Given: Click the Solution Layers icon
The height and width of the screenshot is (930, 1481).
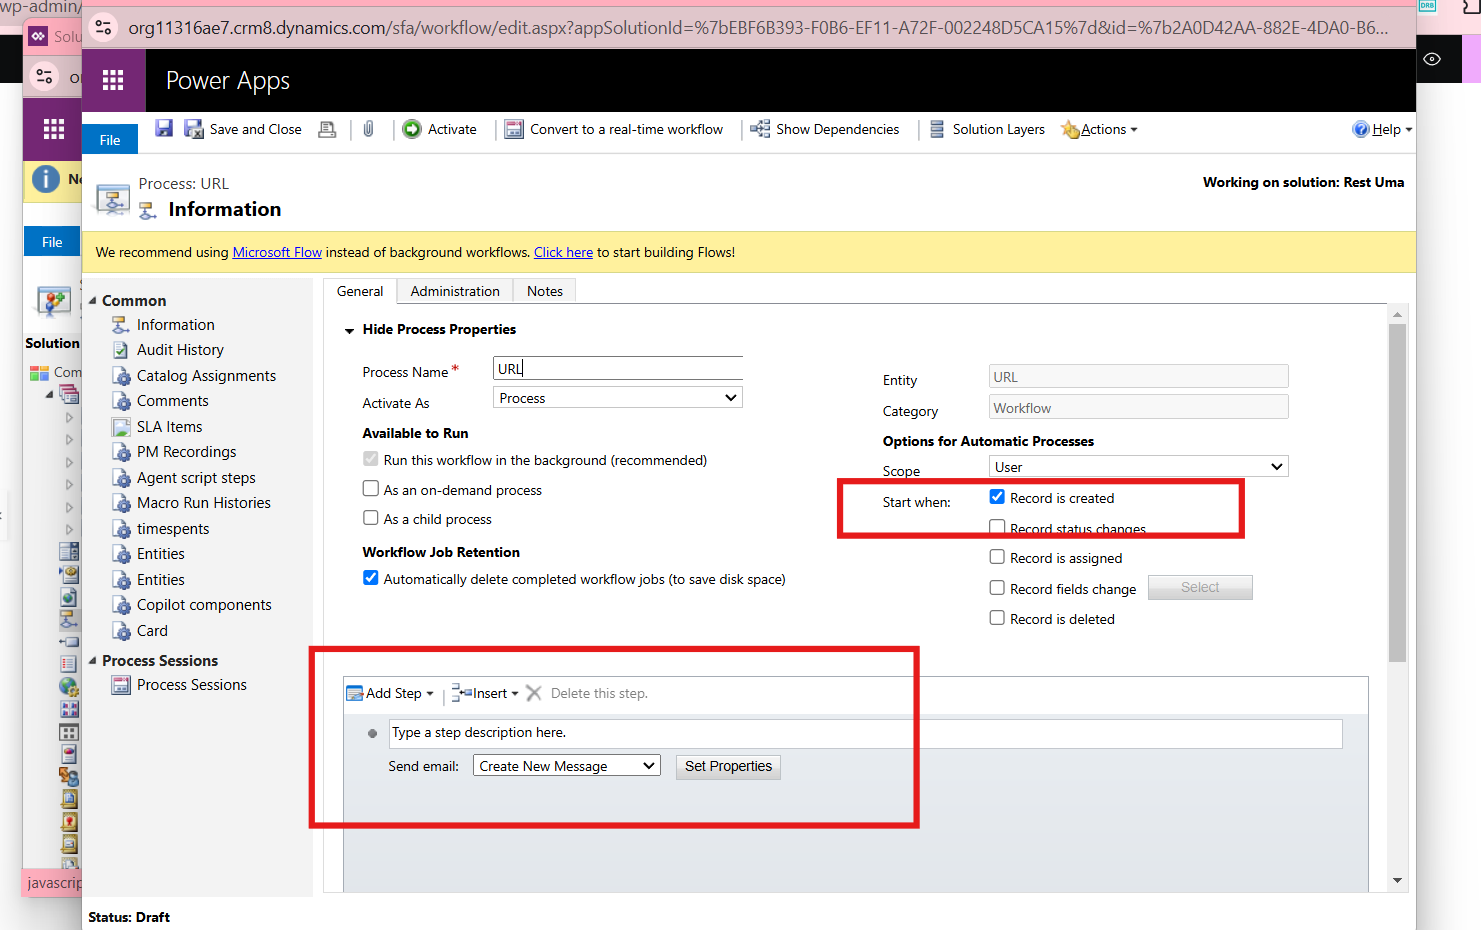Looking at the screenshot, I should (x=937, y=129).
